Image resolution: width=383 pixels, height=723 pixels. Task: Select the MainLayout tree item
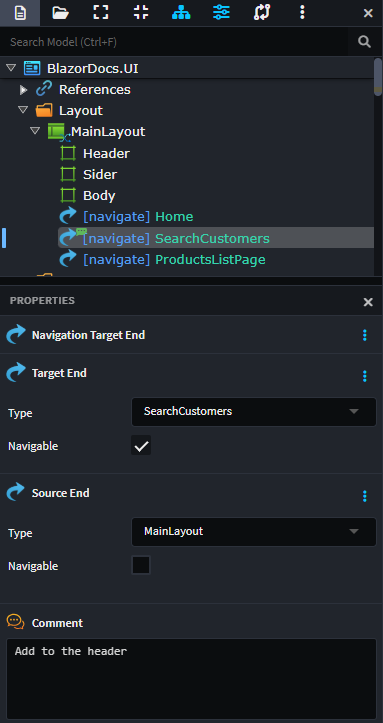(108, 132)
